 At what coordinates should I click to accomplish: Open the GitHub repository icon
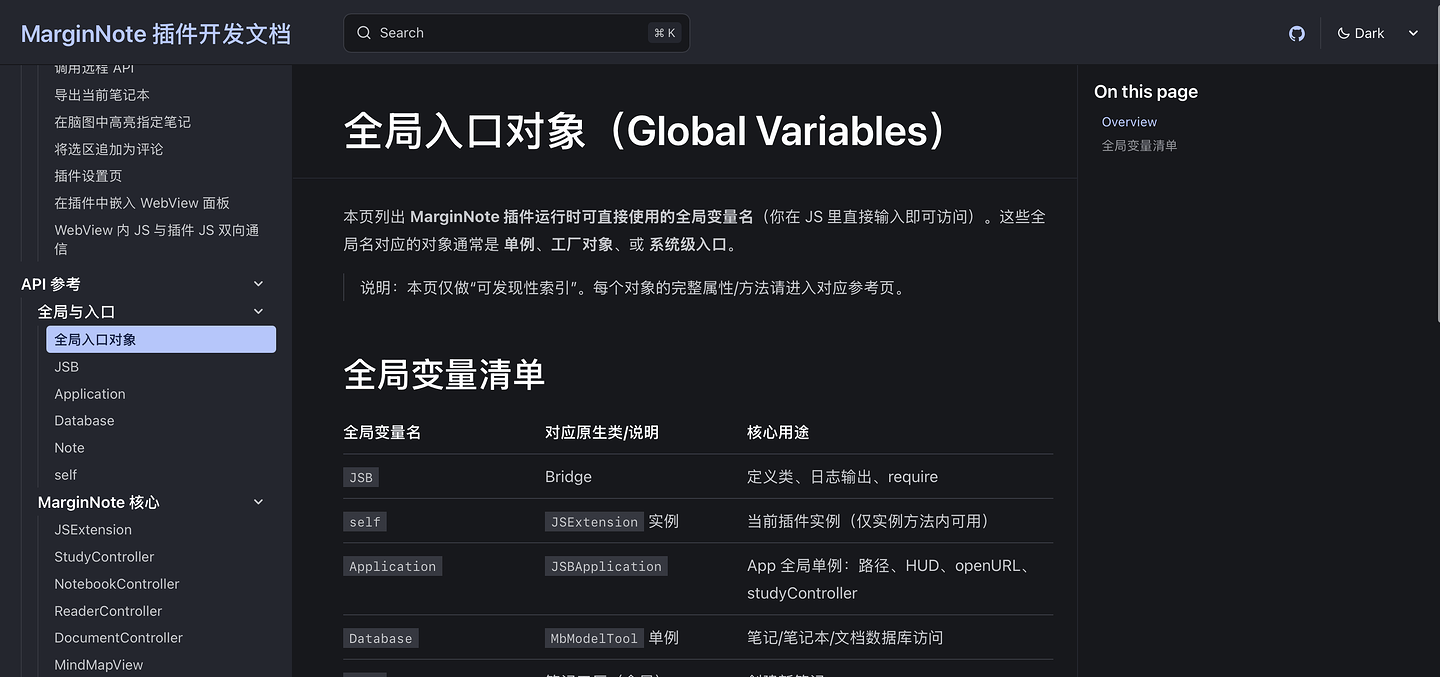tap(1297, 33)
